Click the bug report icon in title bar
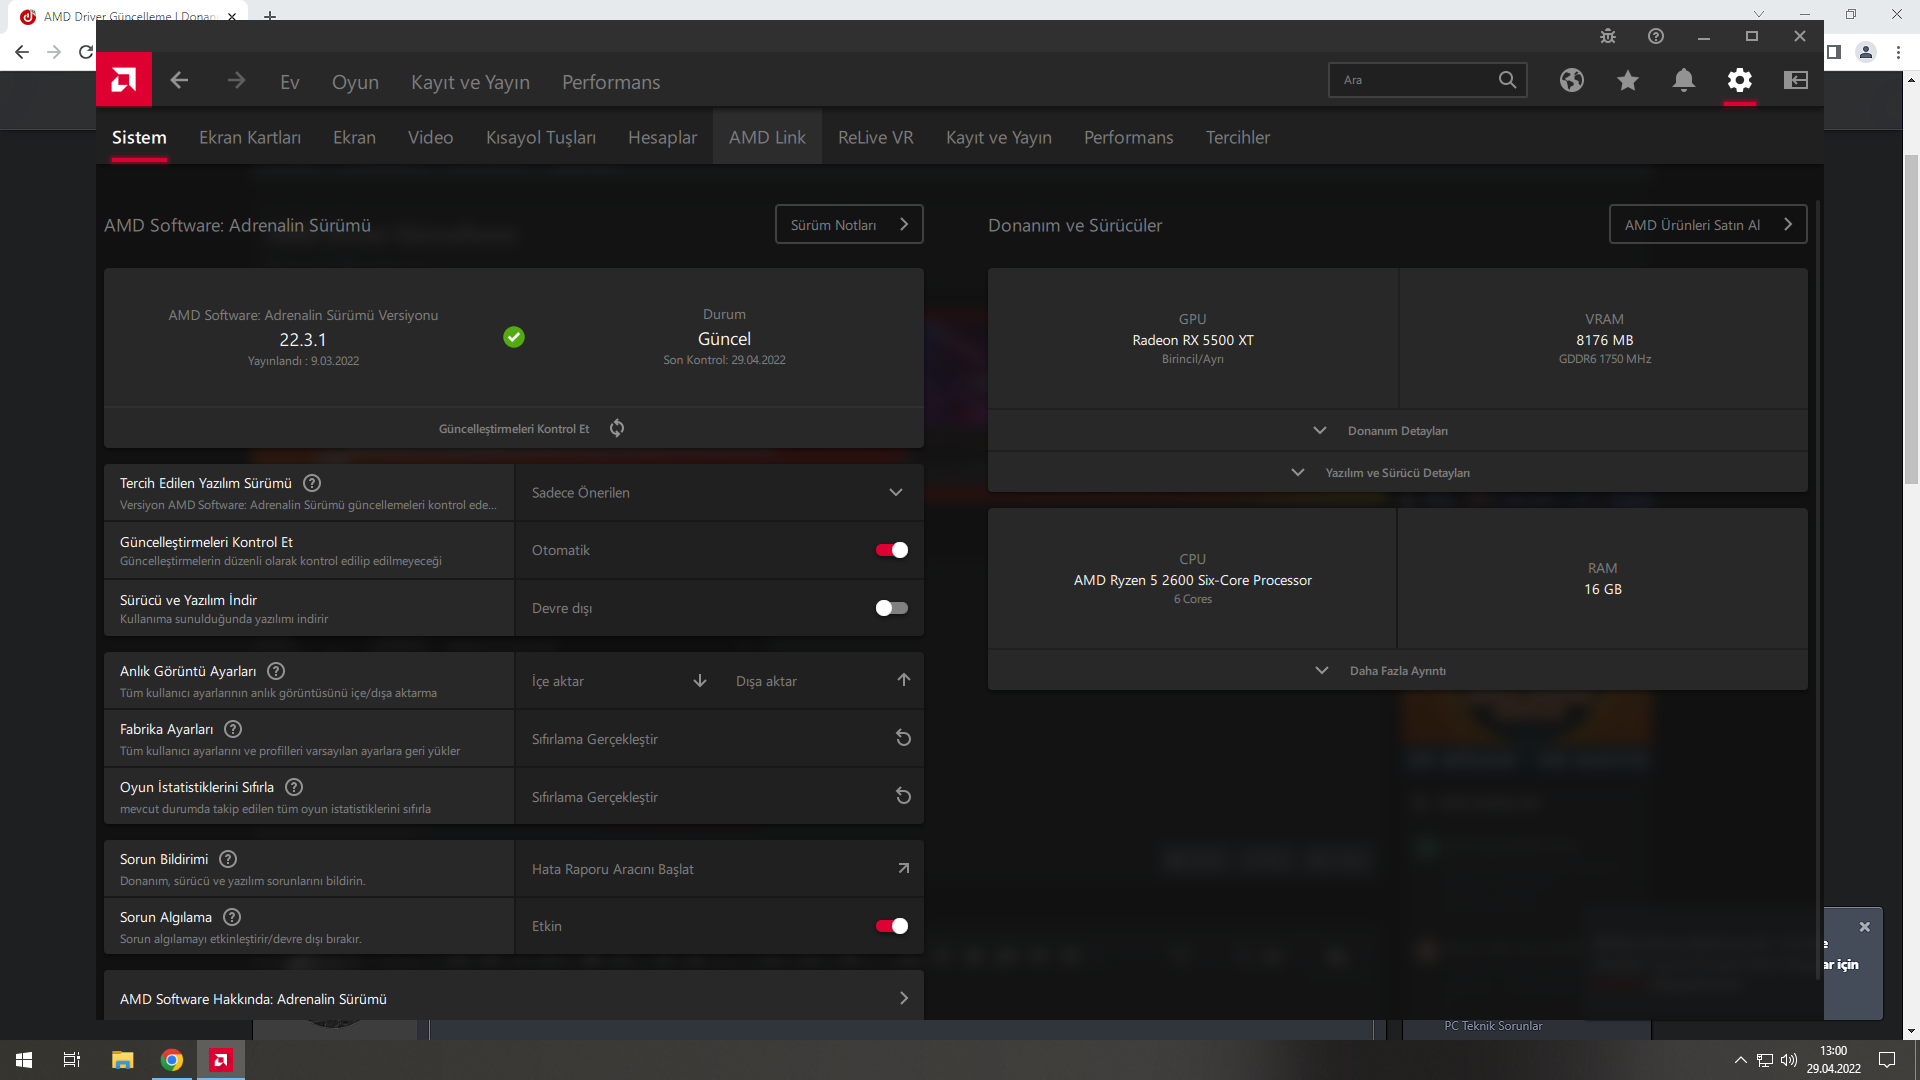The image size is (1920, 1080). click(1608, 36)
